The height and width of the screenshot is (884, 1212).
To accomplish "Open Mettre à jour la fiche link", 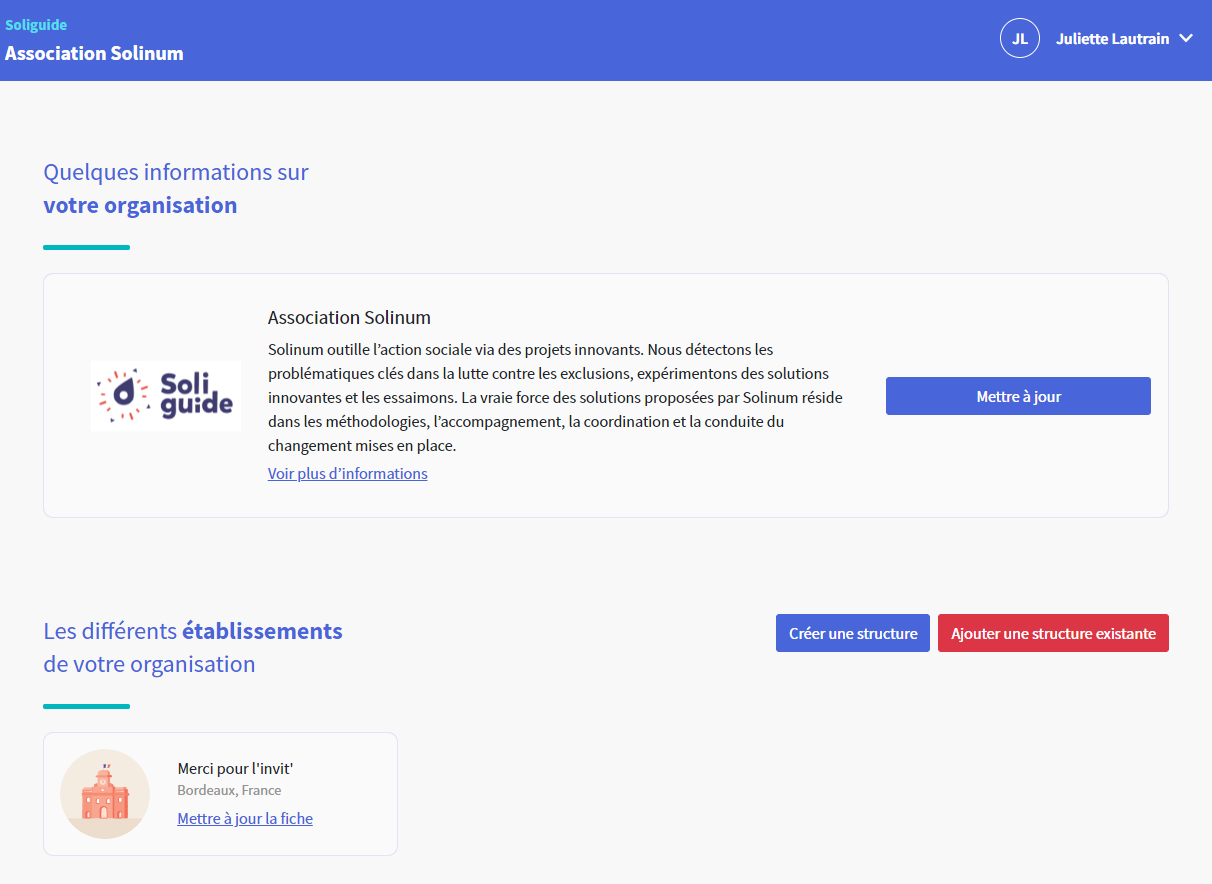I will 245,819.
